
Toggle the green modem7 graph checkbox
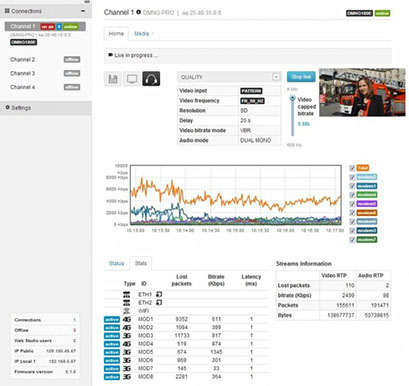click(x=352, y=240)
